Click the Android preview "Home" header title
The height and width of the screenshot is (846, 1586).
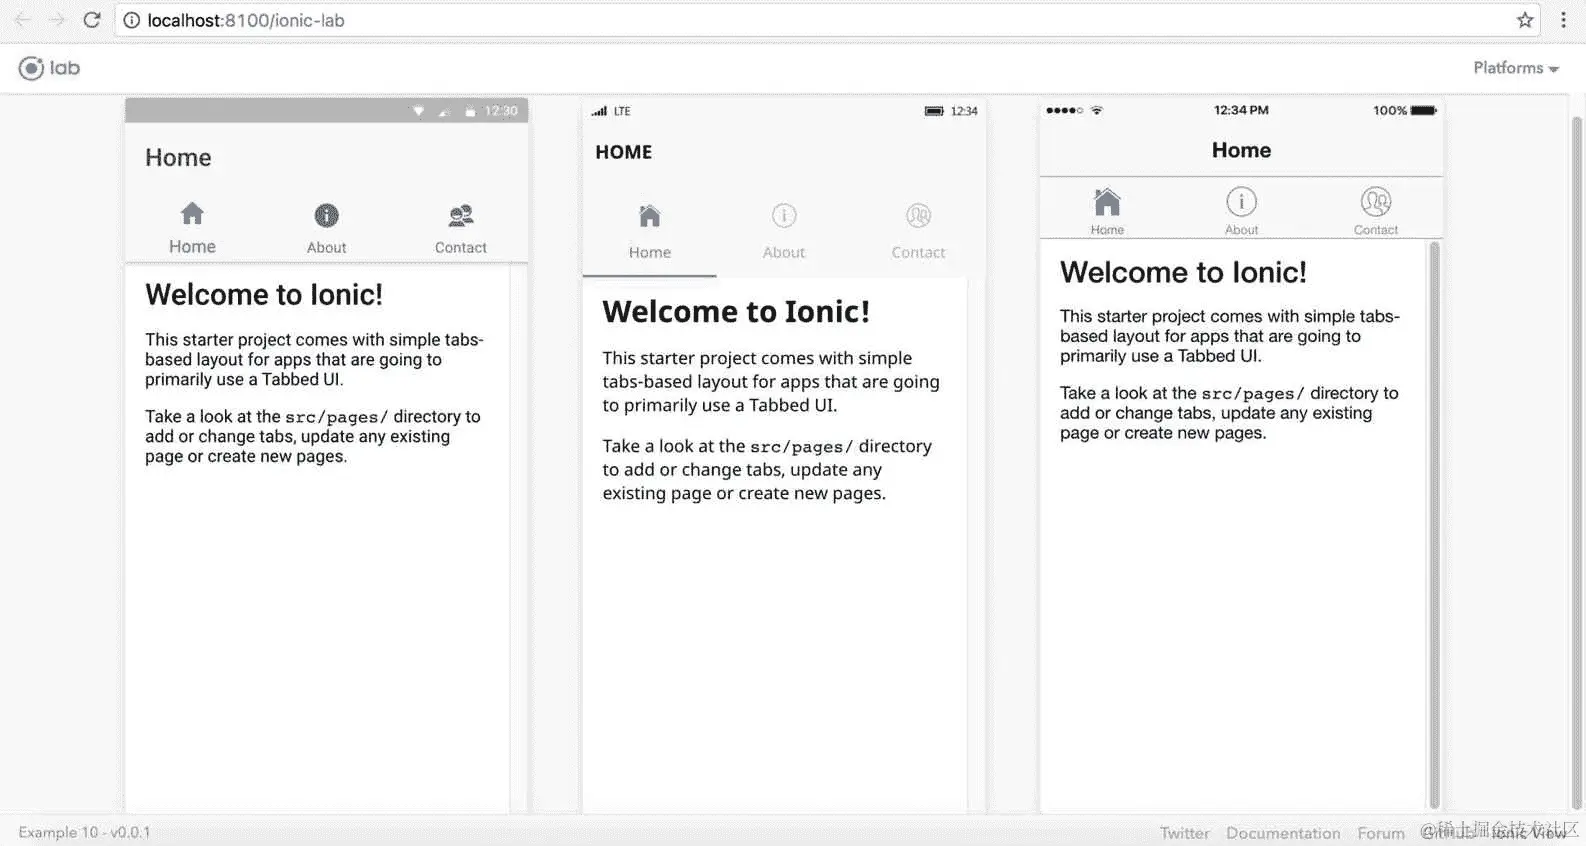click(178, 157)
